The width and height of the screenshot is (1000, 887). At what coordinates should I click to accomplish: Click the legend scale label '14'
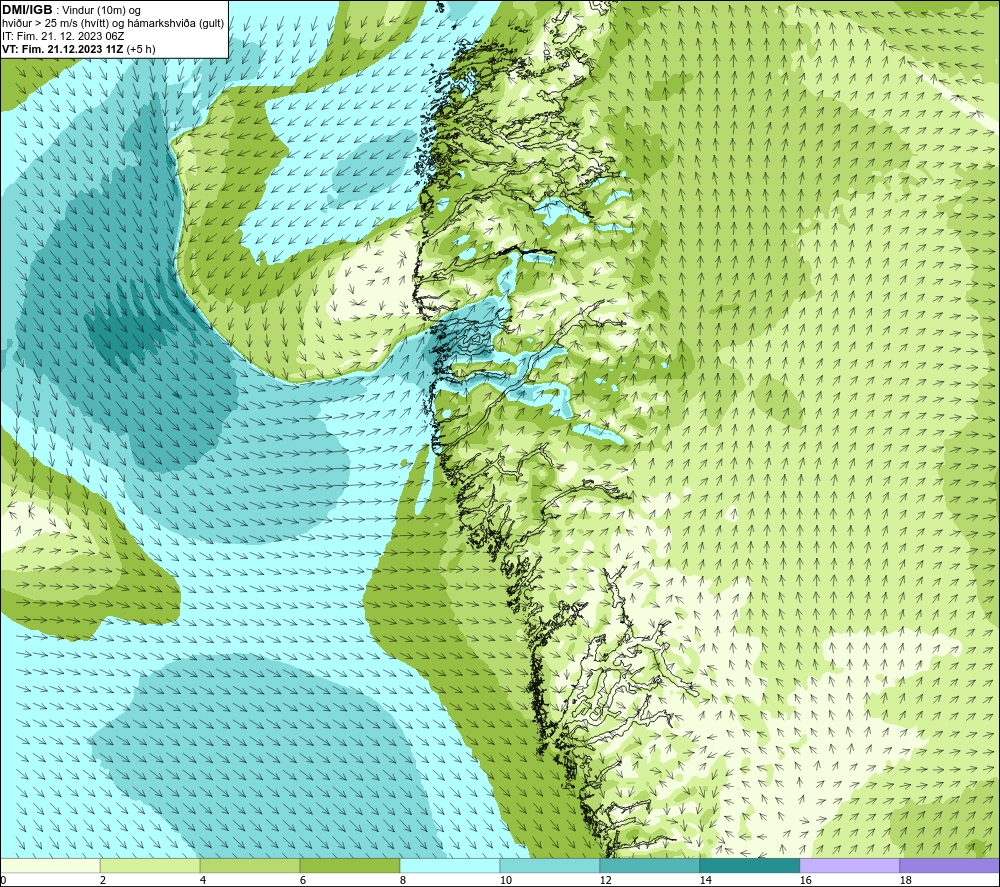pos(705,880)
